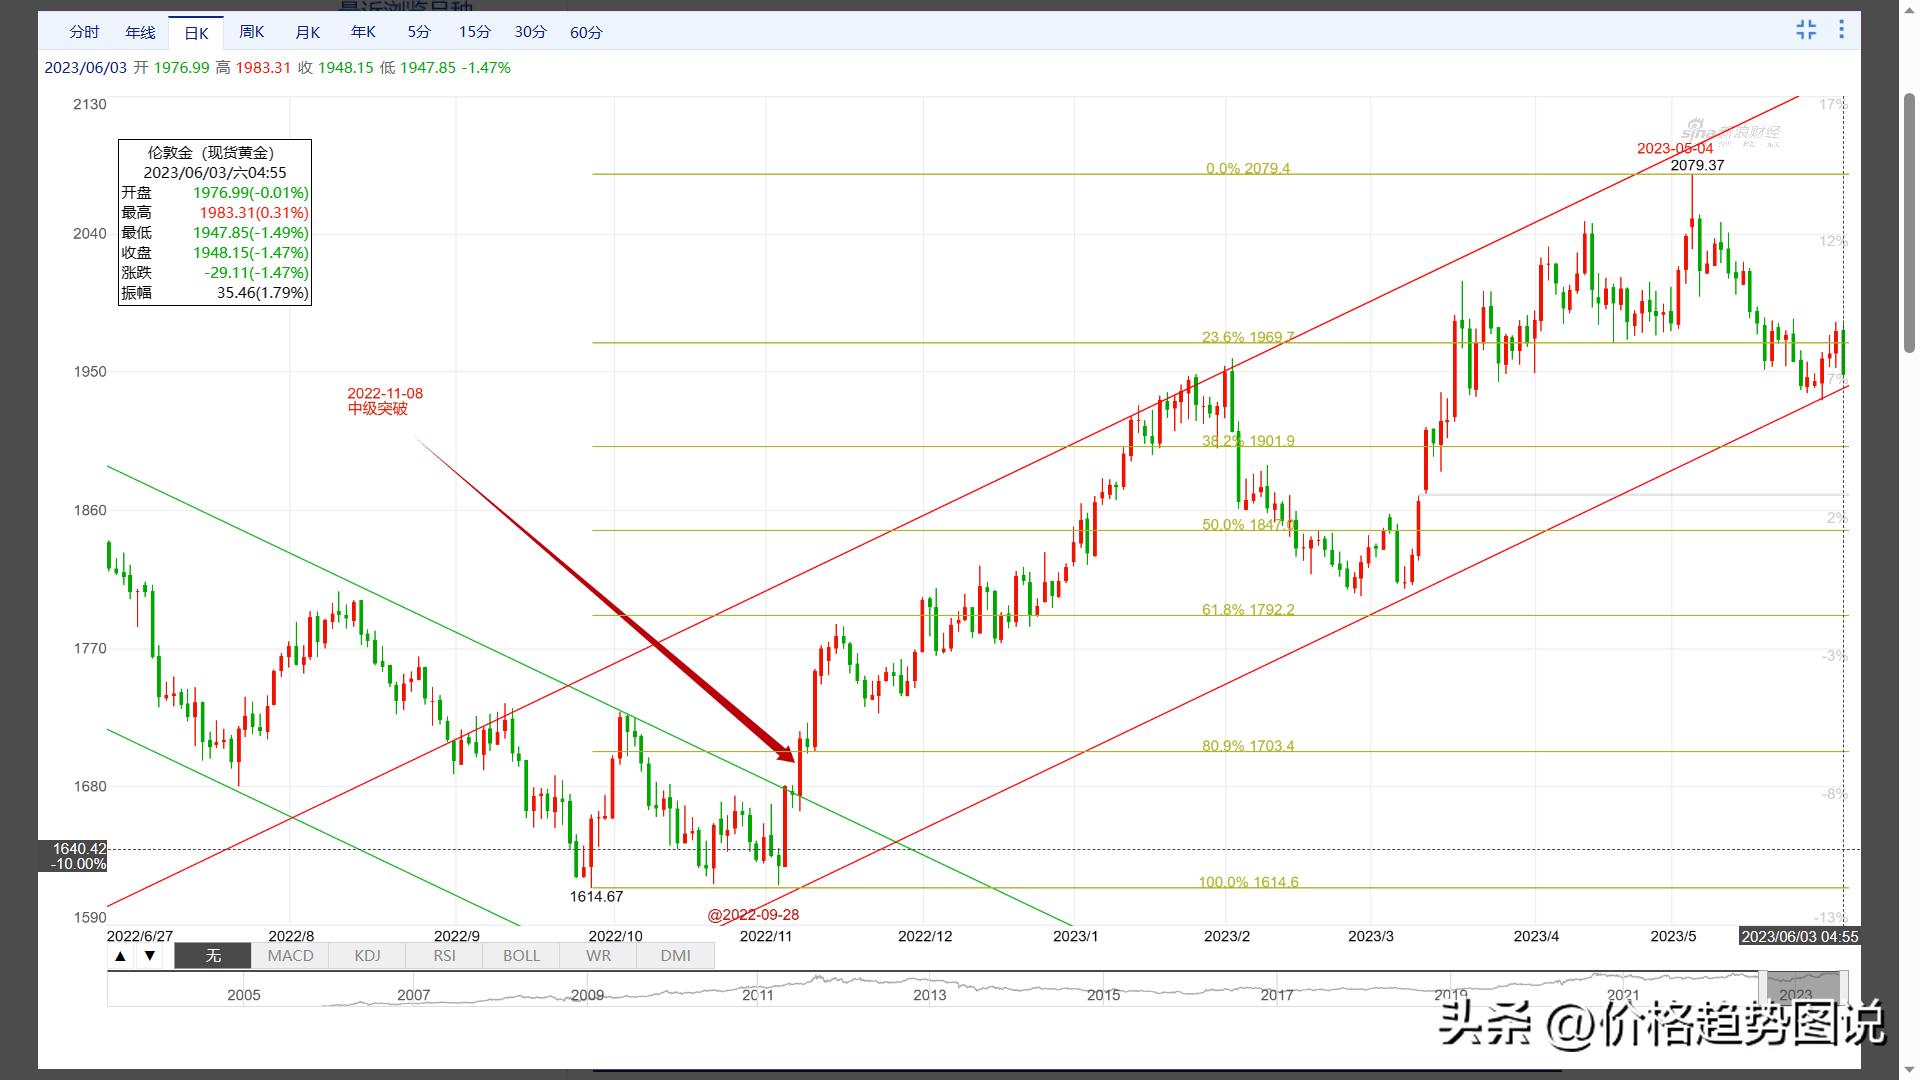Enable the KDJ indicator
Viewport: 1920px width, 1080px height.
tap(367, 956)
